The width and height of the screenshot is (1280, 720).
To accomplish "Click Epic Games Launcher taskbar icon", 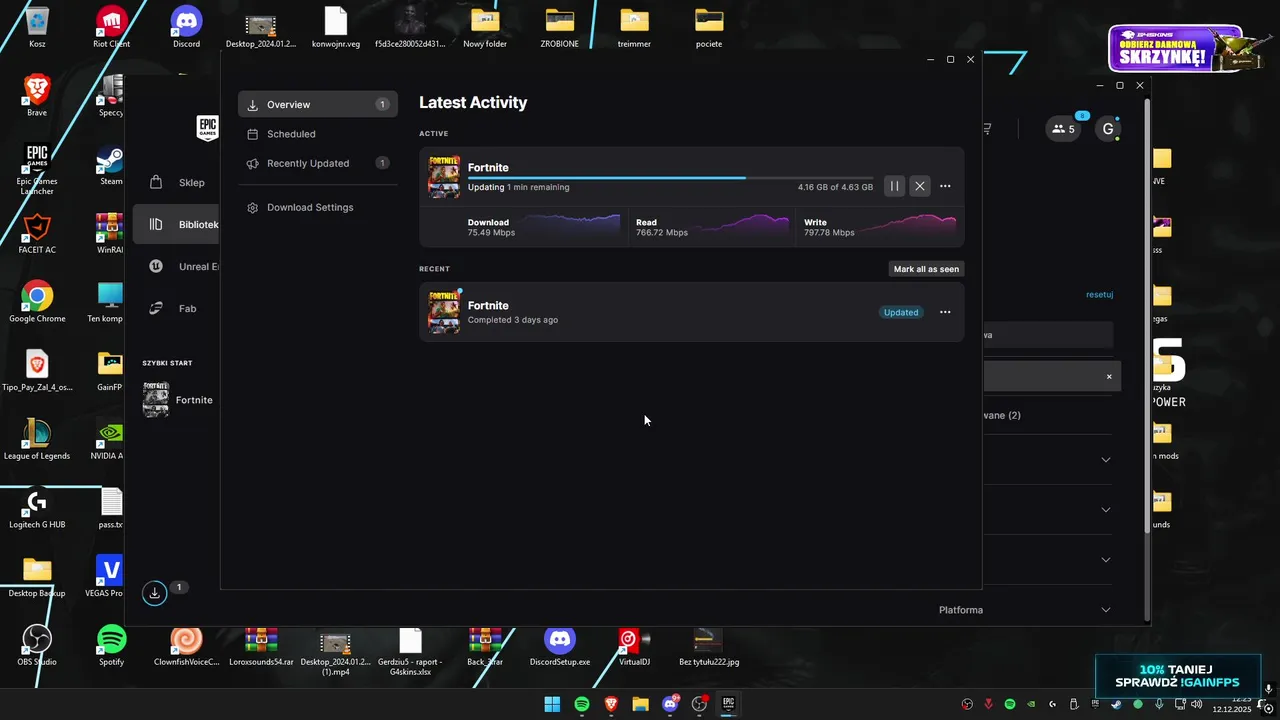I will tap(729, 704).
